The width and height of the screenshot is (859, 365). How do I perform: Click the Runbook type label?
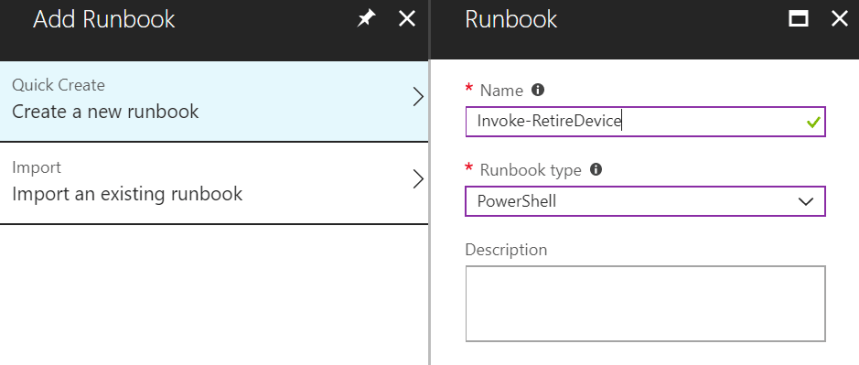click(530, 170)
